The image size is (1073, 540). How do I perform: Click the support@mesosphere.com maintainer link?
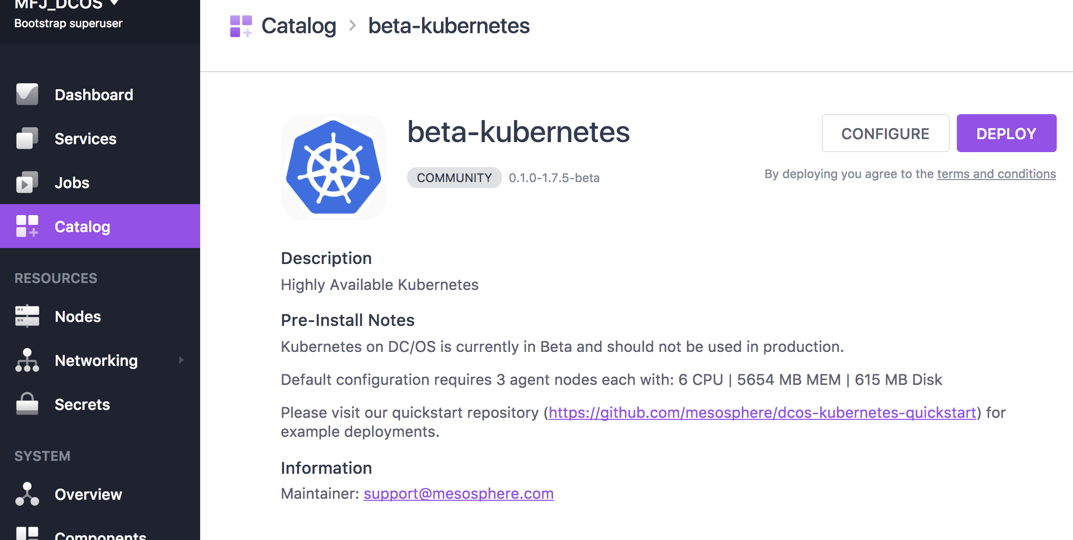click(x=458, y=493)
